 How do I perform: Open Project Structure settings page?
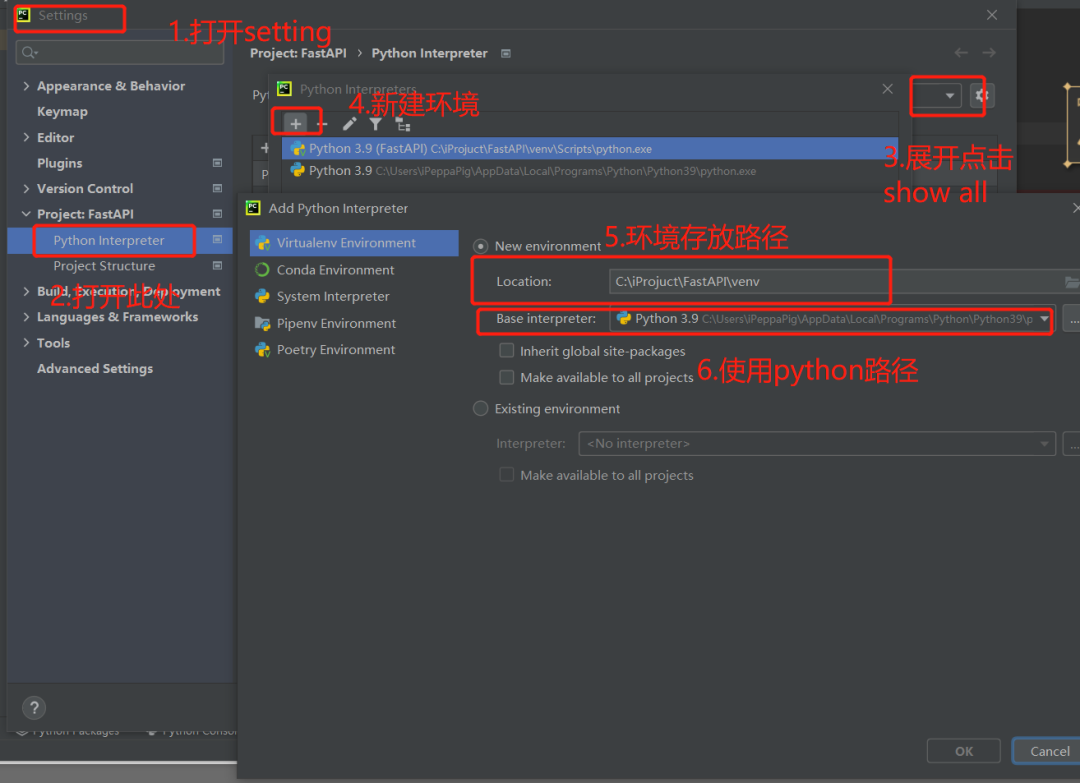point(105,266)
